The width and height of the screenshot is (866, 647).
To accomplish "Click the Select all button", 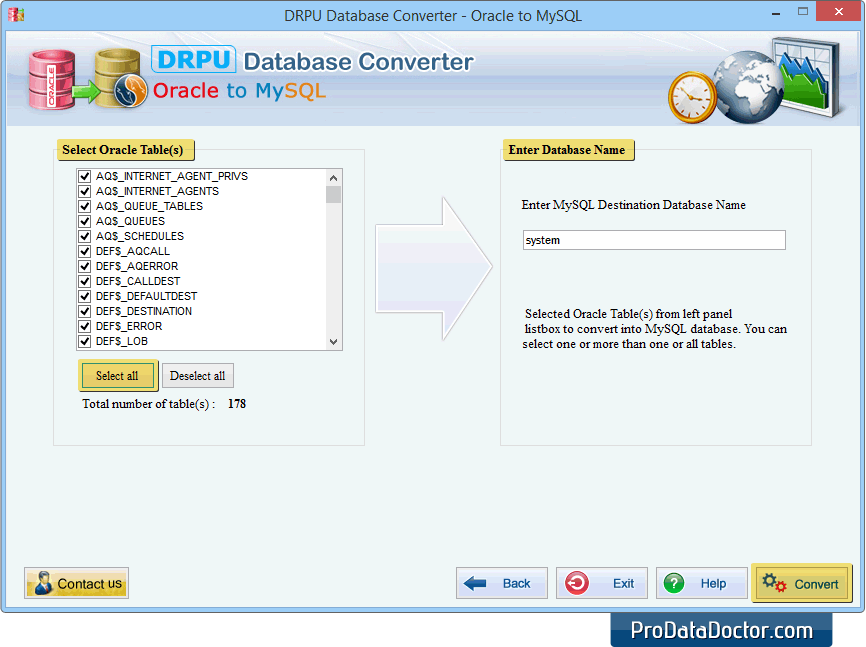I will (x=118, y=376).
